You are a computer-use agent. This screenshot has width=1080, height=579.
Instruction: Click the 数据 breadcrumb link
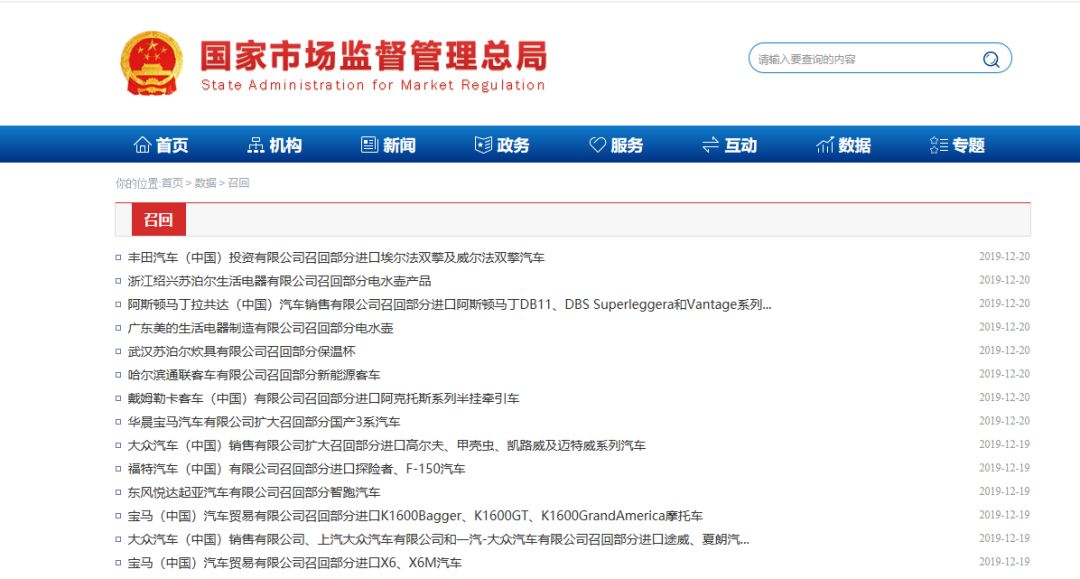click(x=205, y=183)
